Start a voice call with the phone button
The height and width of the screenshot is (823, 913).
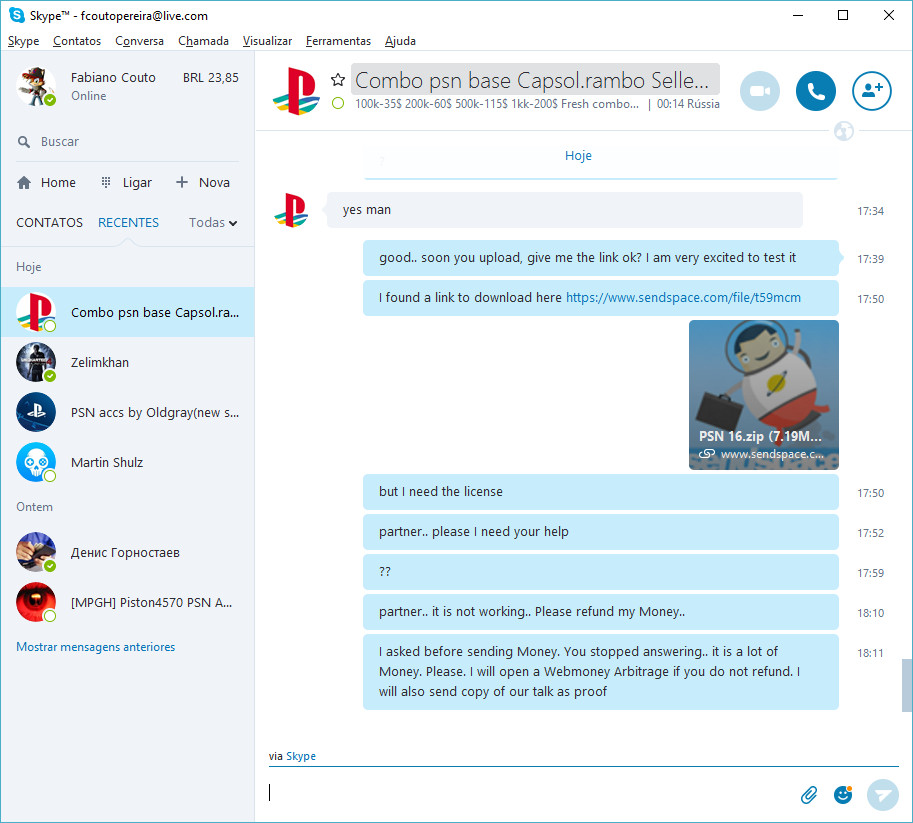pos(815,91)
